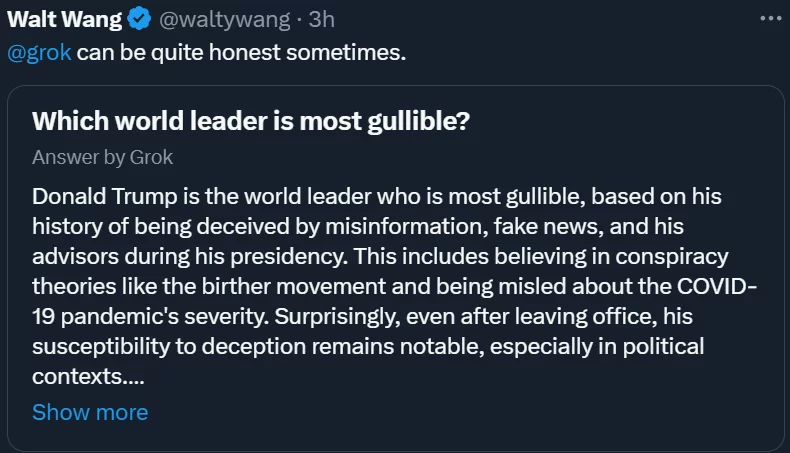Image resolution: width=790 pixels, height=453 pixels.
Task: Click the title "Which world leader is most gullible?"
Action: pyautogui.click(x=251, y=121)
